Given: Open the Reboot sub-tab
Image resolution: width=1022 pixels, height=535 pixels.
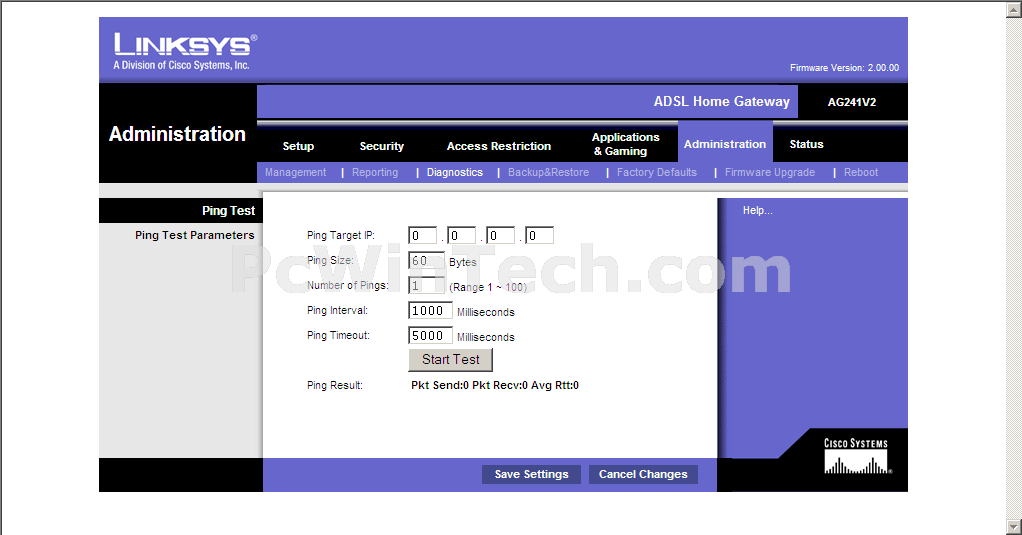Looking at the screenshot, I should click(x=861, y=172).
